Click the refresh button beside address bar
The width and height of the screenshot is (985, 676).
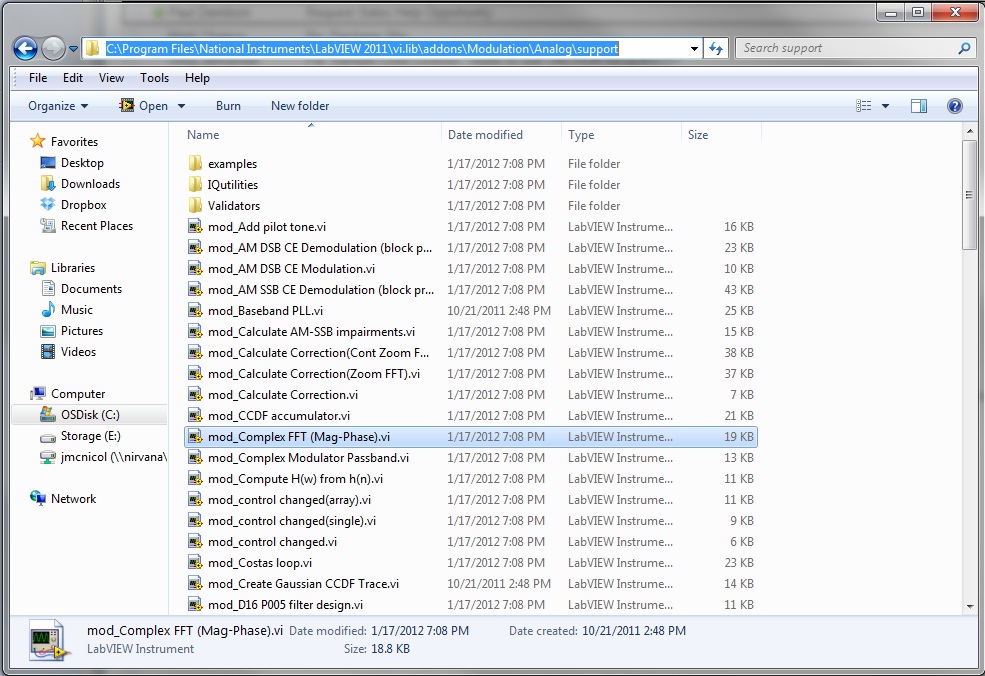coord(716,48)
